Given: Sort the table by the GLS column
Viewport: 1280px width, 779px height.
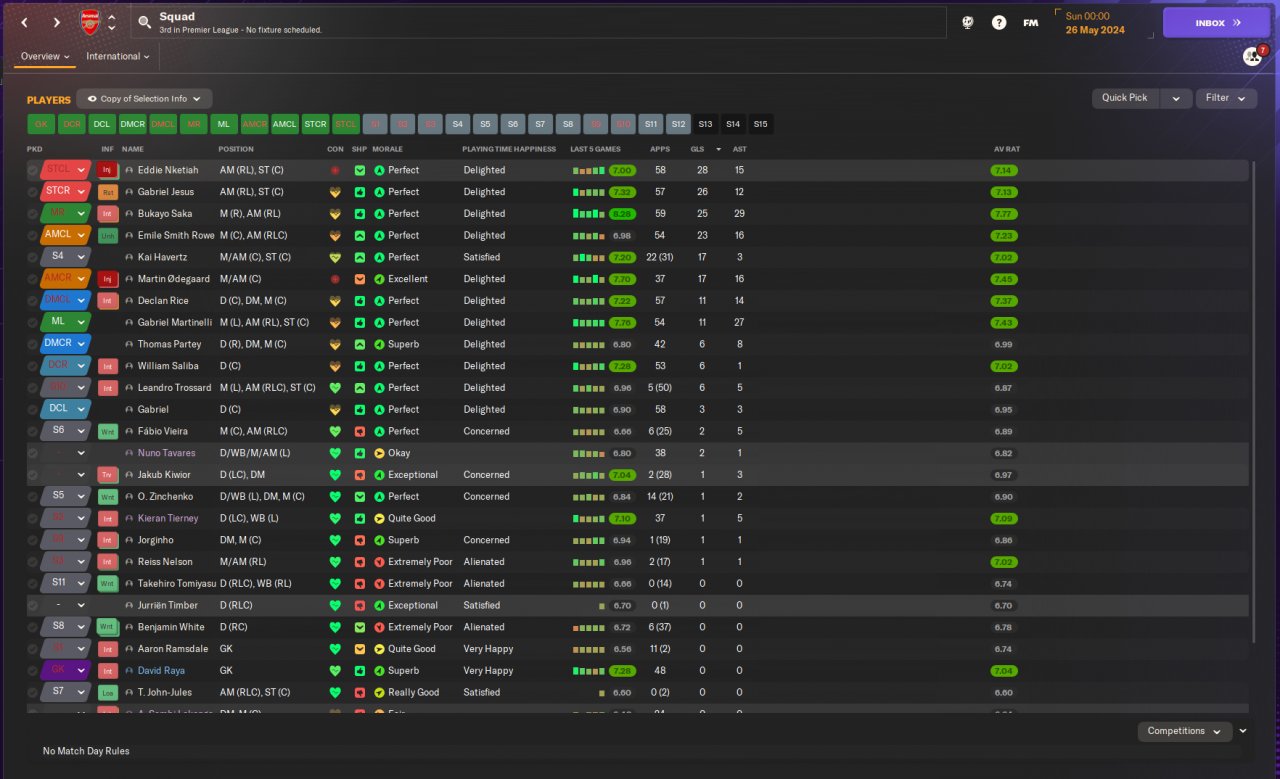Looking at the screenshot, I should [697, 149].
